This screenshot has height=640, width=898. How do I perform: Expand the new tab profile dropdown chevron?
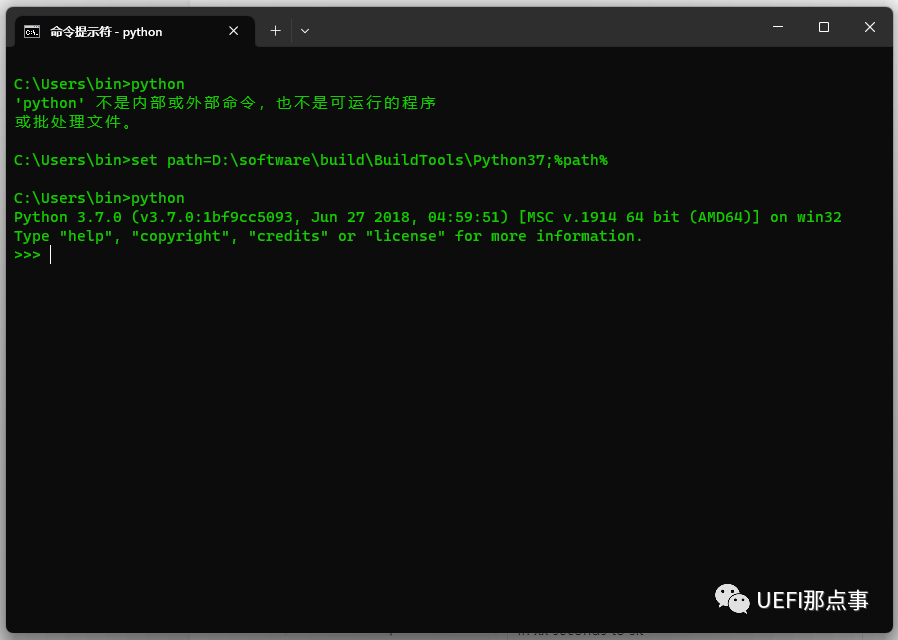[305, 31]
